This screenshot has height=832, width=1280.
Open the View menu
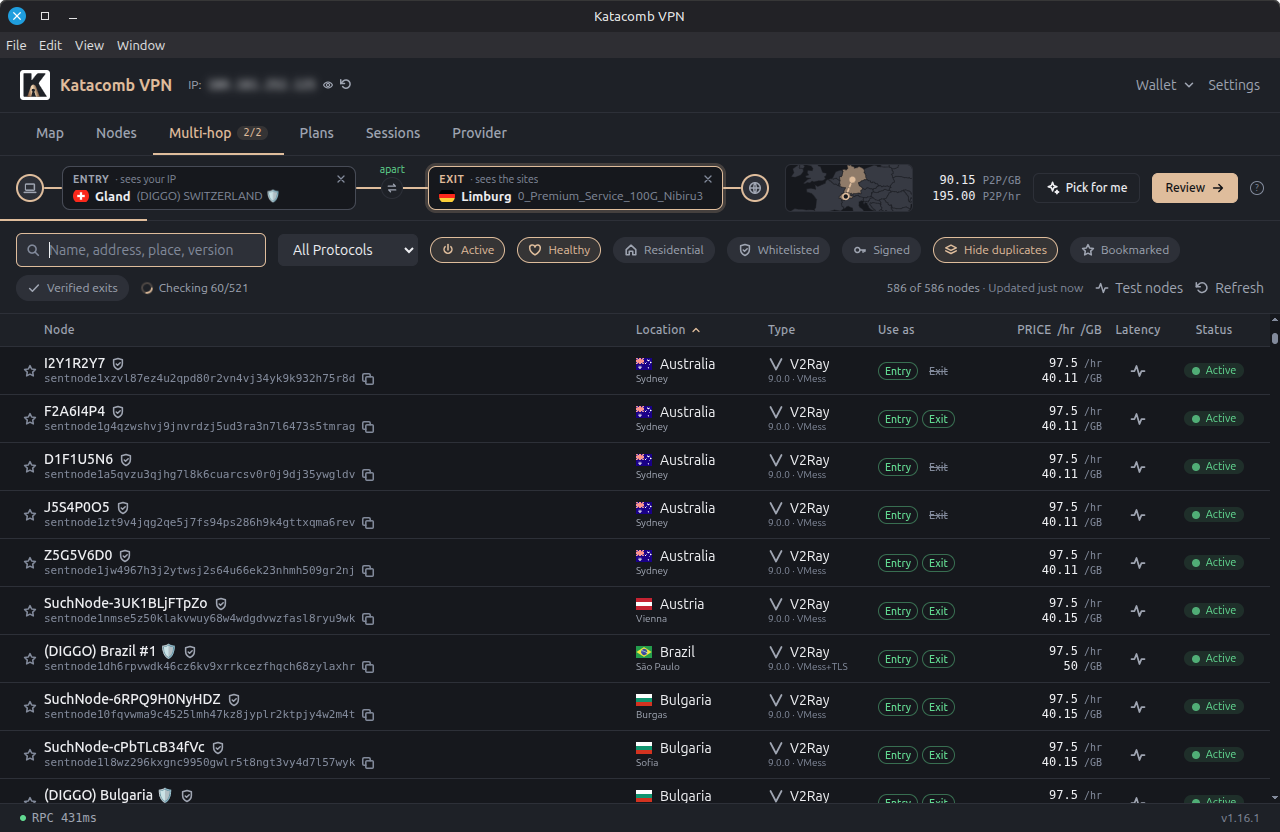coord(89,45)
